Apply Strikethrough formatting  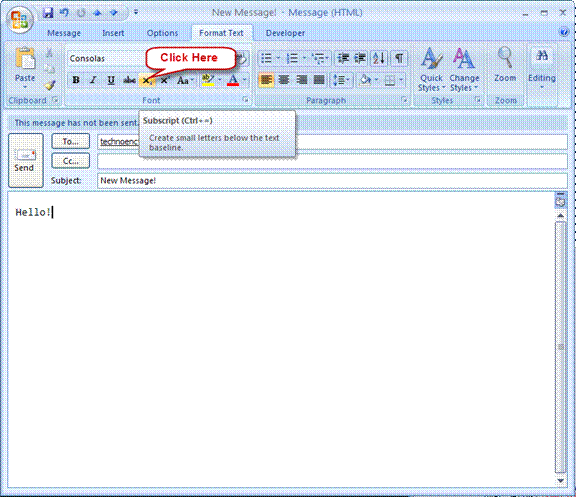pyautogui.click(x=129, y=80)
